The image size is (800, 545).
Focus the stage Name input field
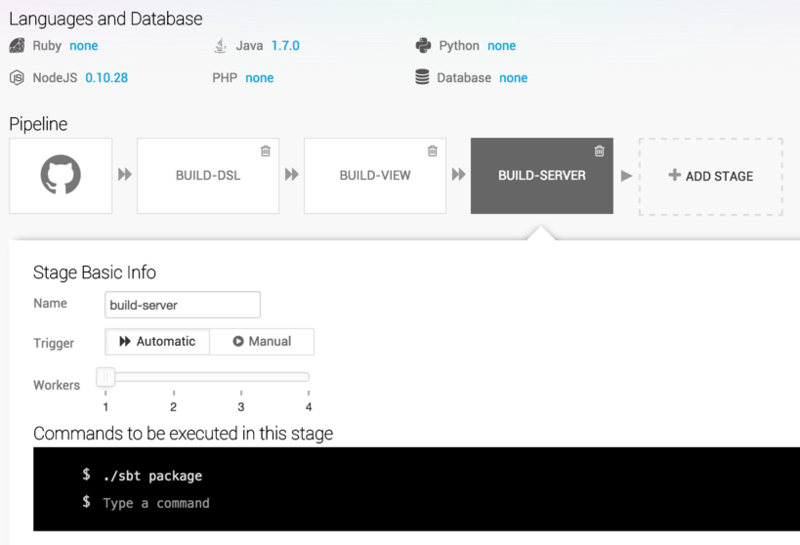pos(183,305)
